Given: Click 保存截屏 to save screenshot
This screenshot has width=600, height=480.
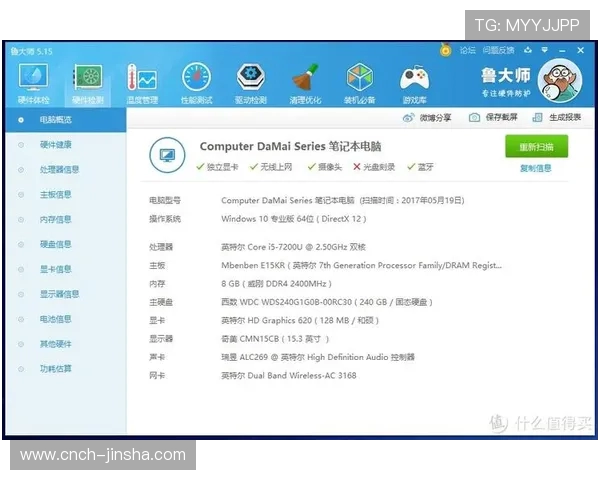Looking at the screenshot, I should (x=494, y=118).
